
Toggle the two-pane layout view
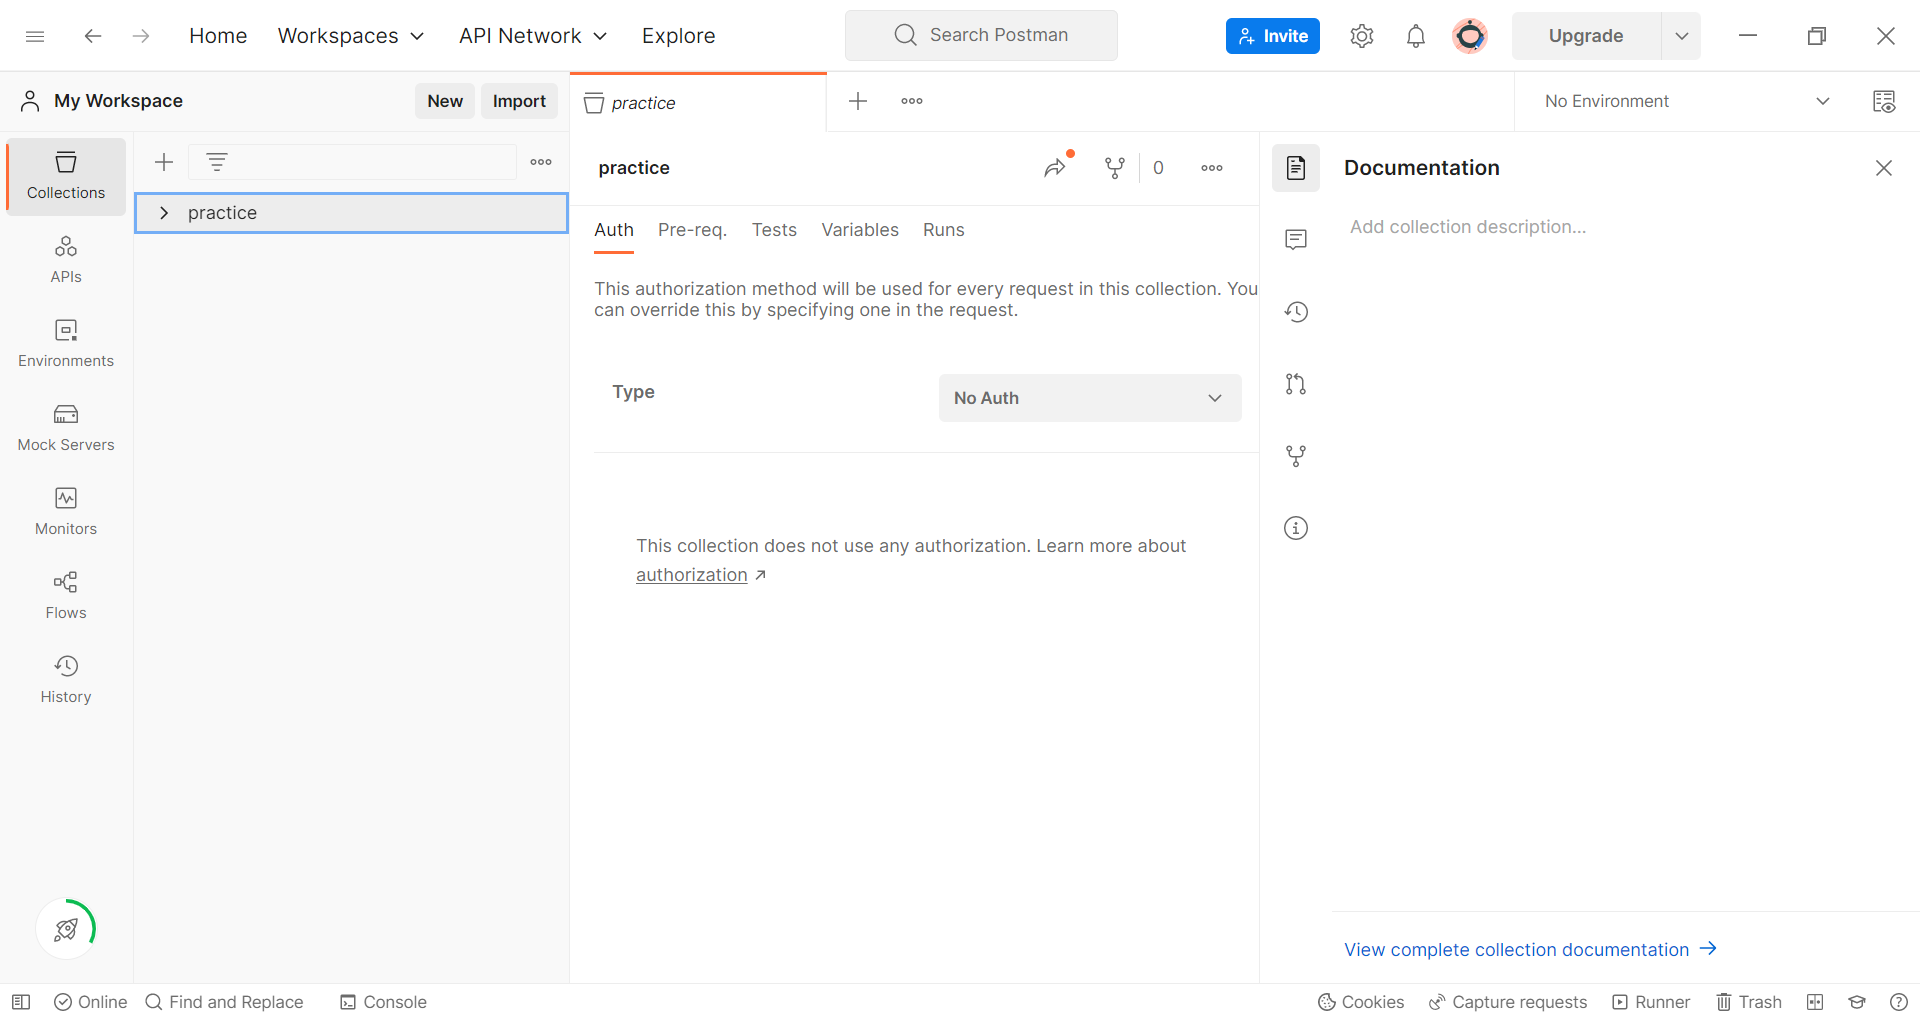pyautogui.click(x=1815, y=1002)
